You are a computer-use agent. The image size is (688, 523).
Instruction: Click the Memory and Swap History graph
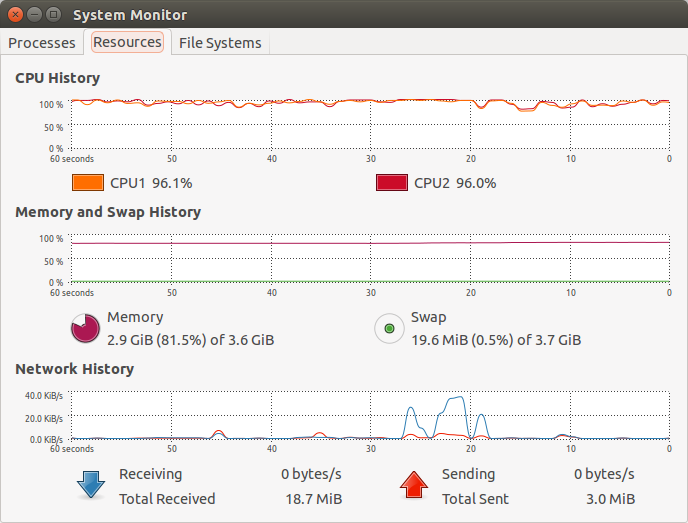pos(370,258)
